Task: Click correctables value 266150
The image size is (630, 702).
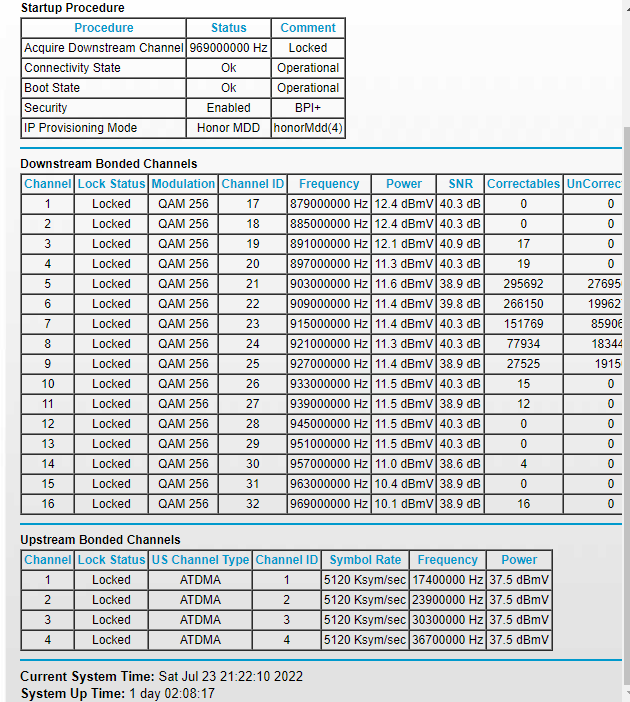Action: click(523, 304)
